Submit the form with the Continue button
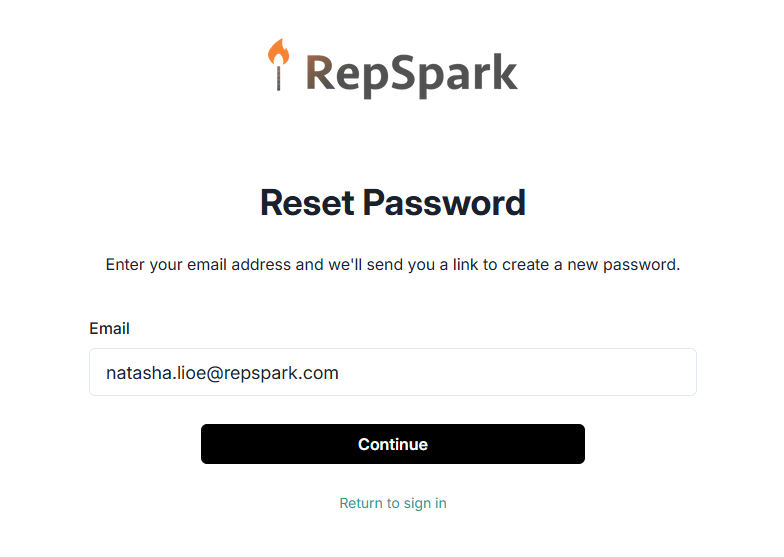The height and width of the screenshot is (557, 784). point(393,444)
